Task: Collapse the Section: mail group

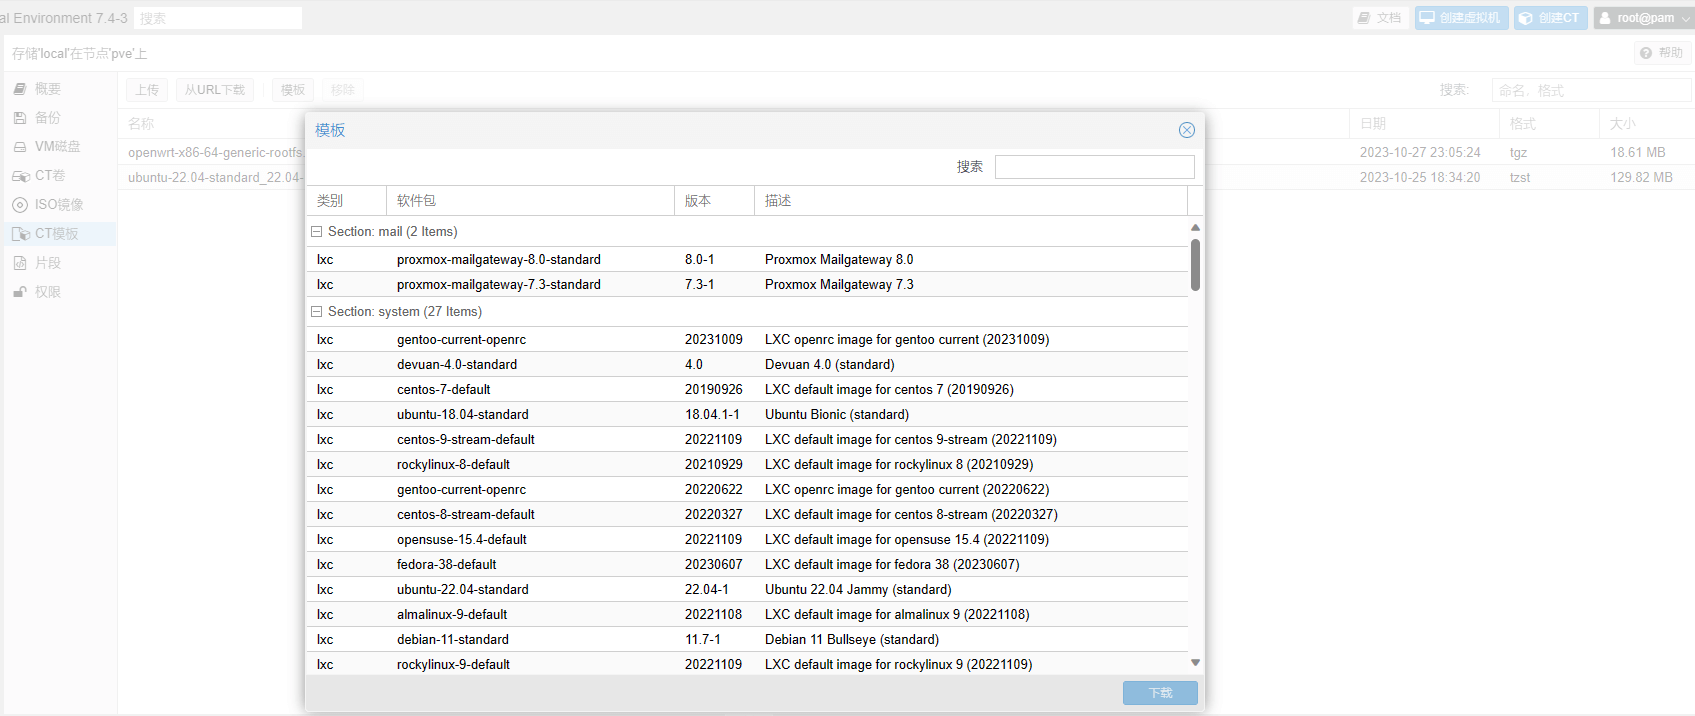Action: 316,232
